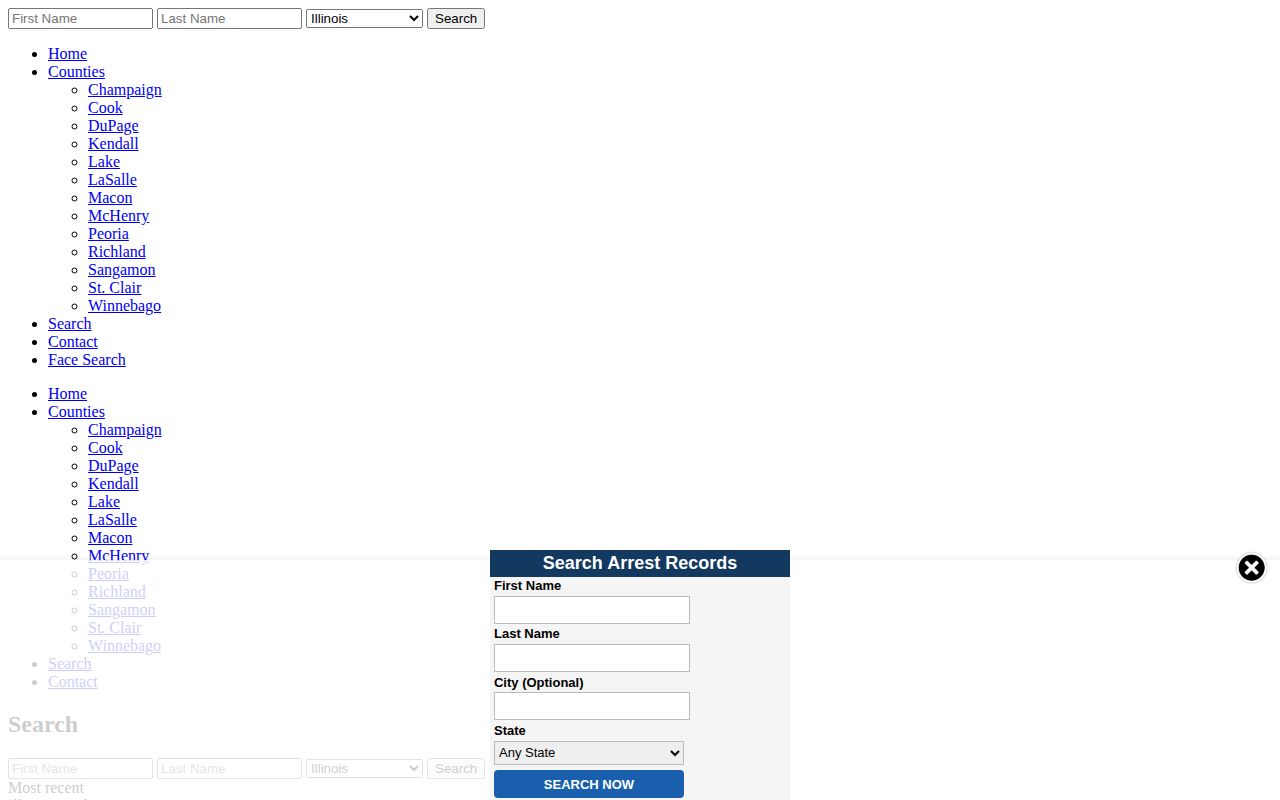Click popup First Name input box
This screenshot has height=800, width=1280.
592,610
